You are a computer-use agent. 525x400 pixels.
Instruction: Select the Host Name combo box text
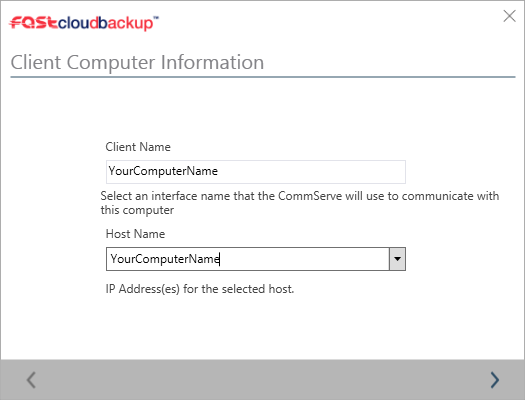(247, 259)
